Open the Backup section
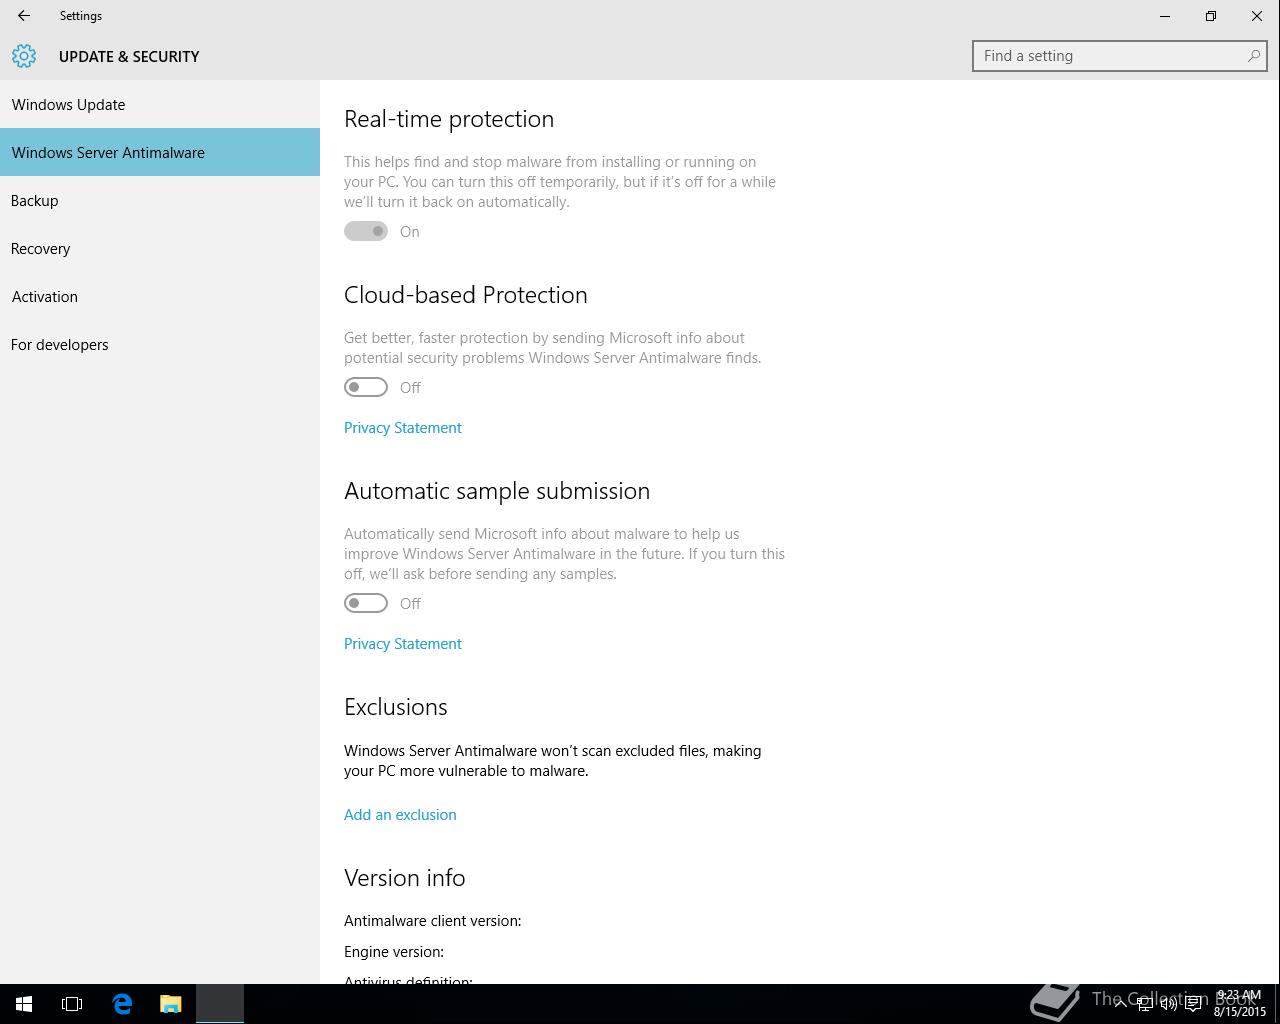The image size is (1280, 1024). [160, 200]
